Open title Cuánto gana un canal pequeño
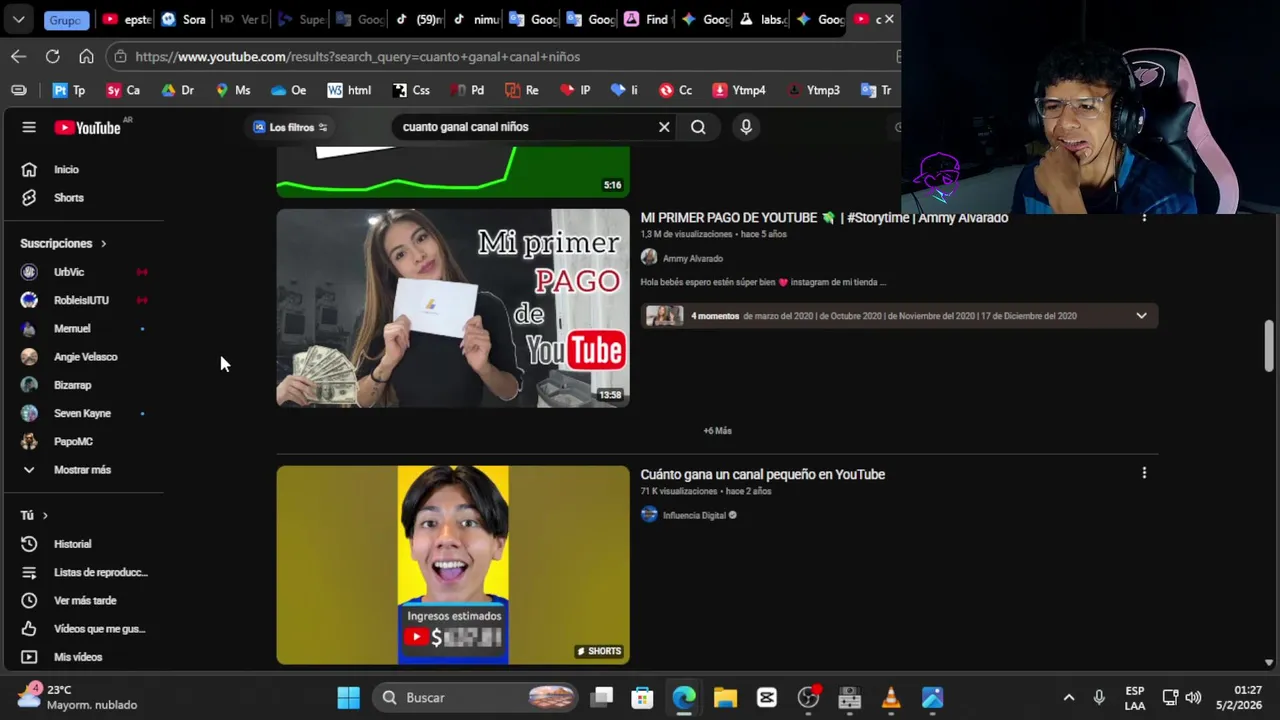This screenshot has height=720, width=1280. 763,474
